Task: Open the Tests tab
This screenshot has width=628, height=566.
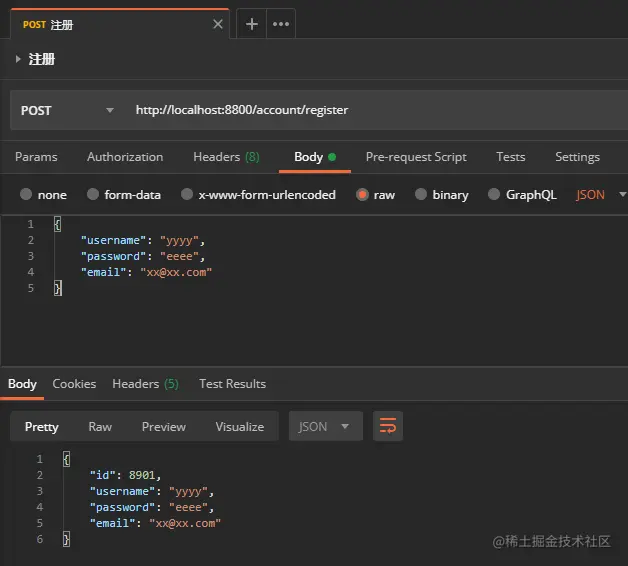Action: click(x=511, y=157)
